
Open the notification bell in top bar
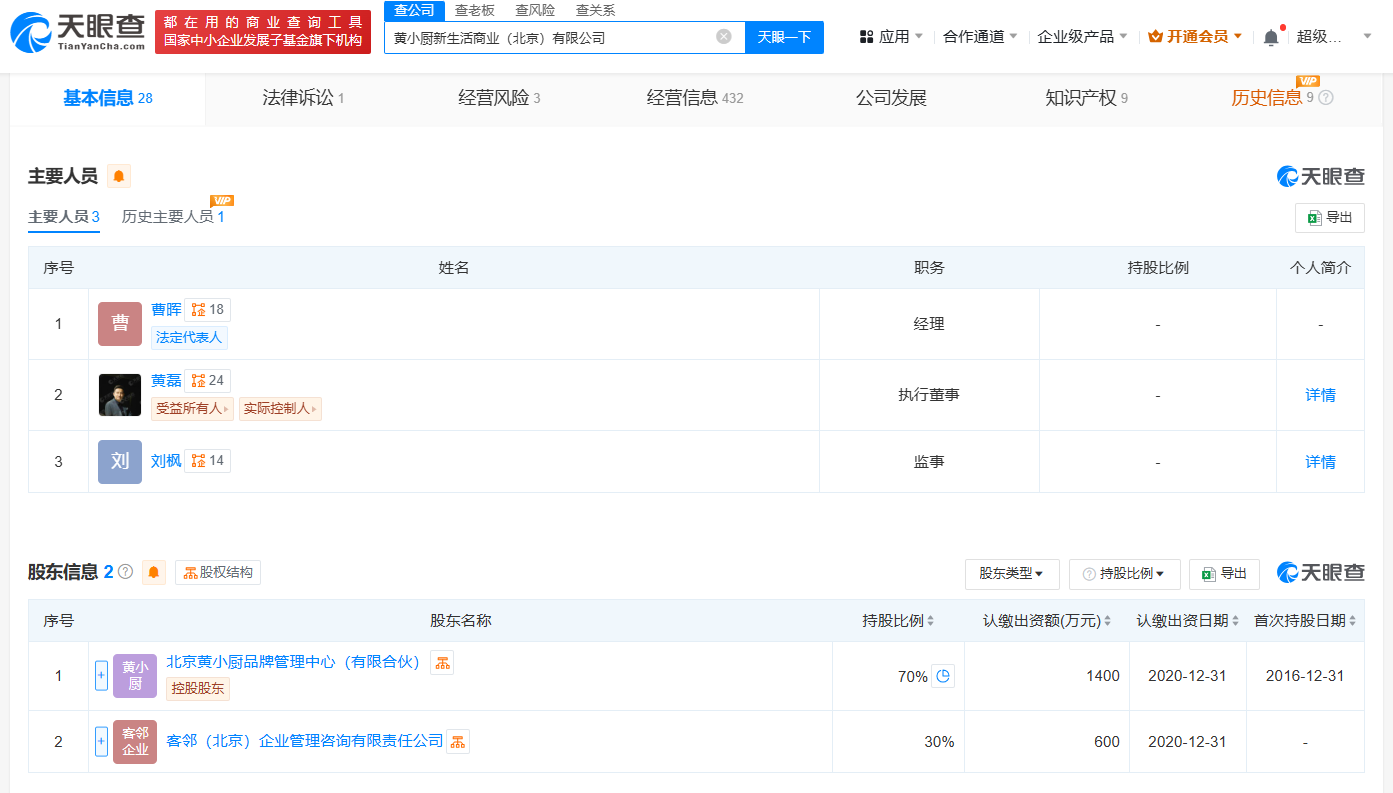pyautogui.click(x=1270, y=37)
